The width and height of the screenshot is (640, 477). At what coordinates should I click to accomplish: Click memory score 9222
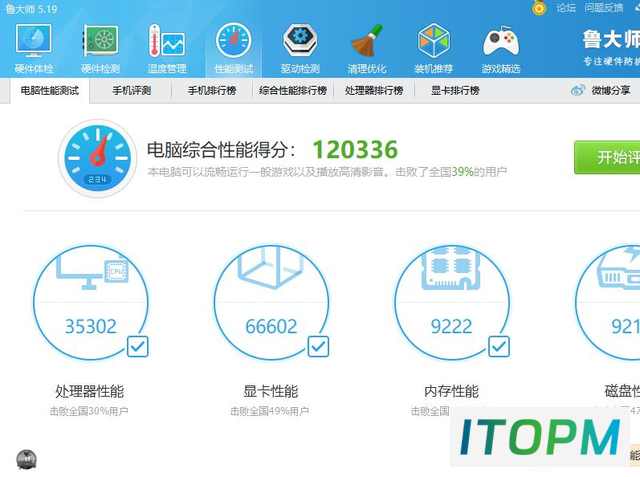click(451, 326)
